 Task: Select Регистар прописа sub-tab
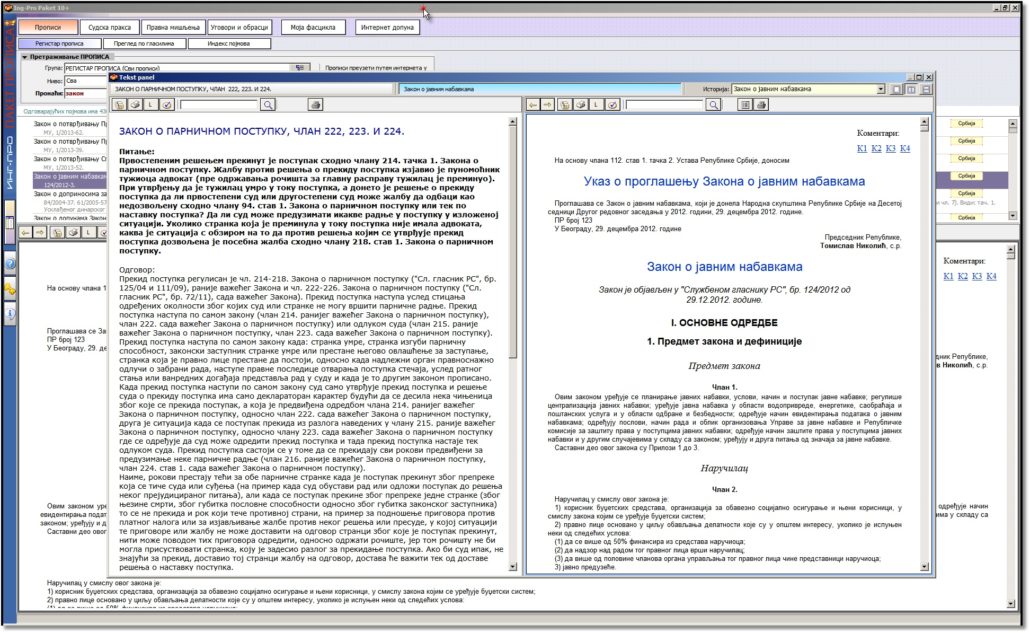tap(59, 44)
